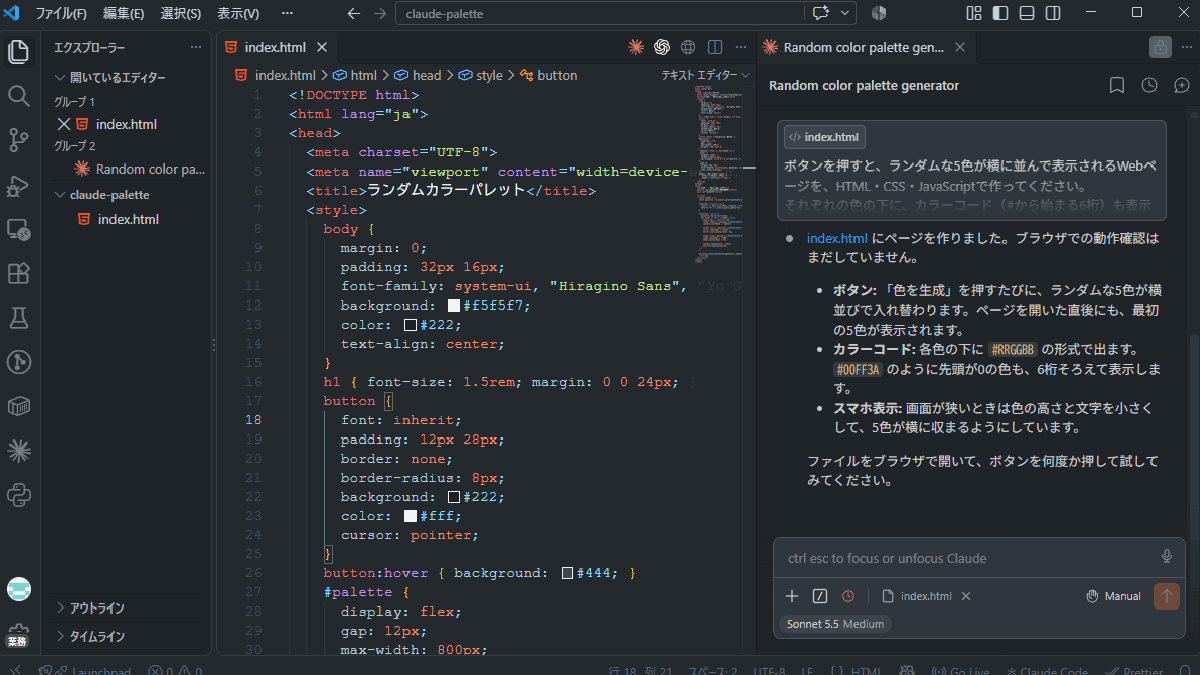
Task: Click the ChatGPT icon in editor toolbar
Action: coord(661,47)
